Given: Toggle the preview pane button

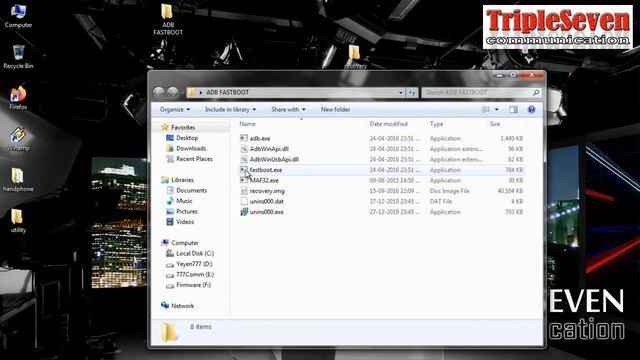Looking at the screenshot, I should pyautogui.click(x=513, y=109).
